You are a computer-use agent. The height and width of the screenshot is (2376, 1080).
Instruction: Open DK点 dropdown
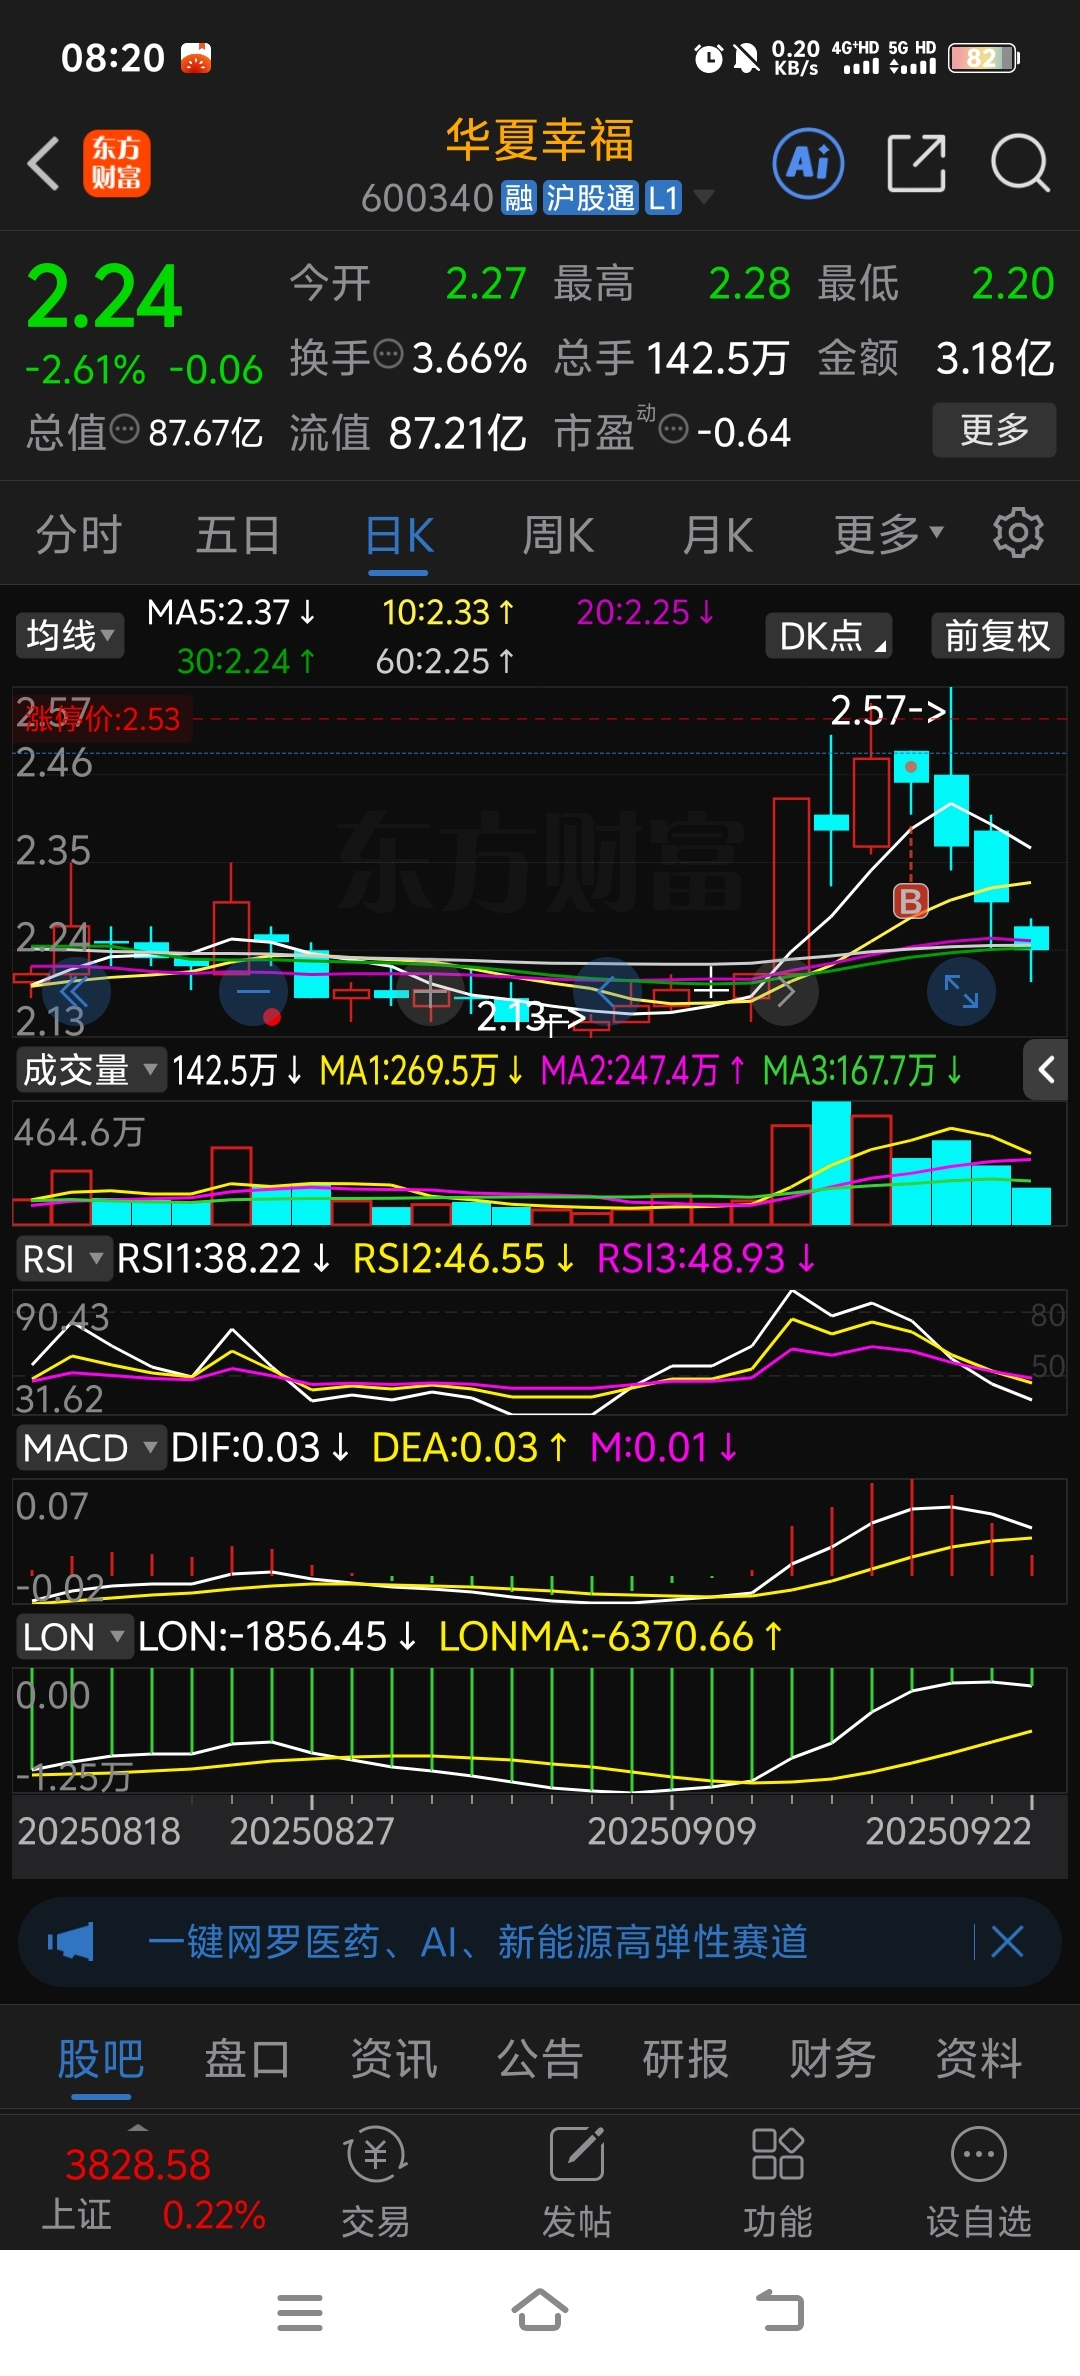click(x=829, y=636)
